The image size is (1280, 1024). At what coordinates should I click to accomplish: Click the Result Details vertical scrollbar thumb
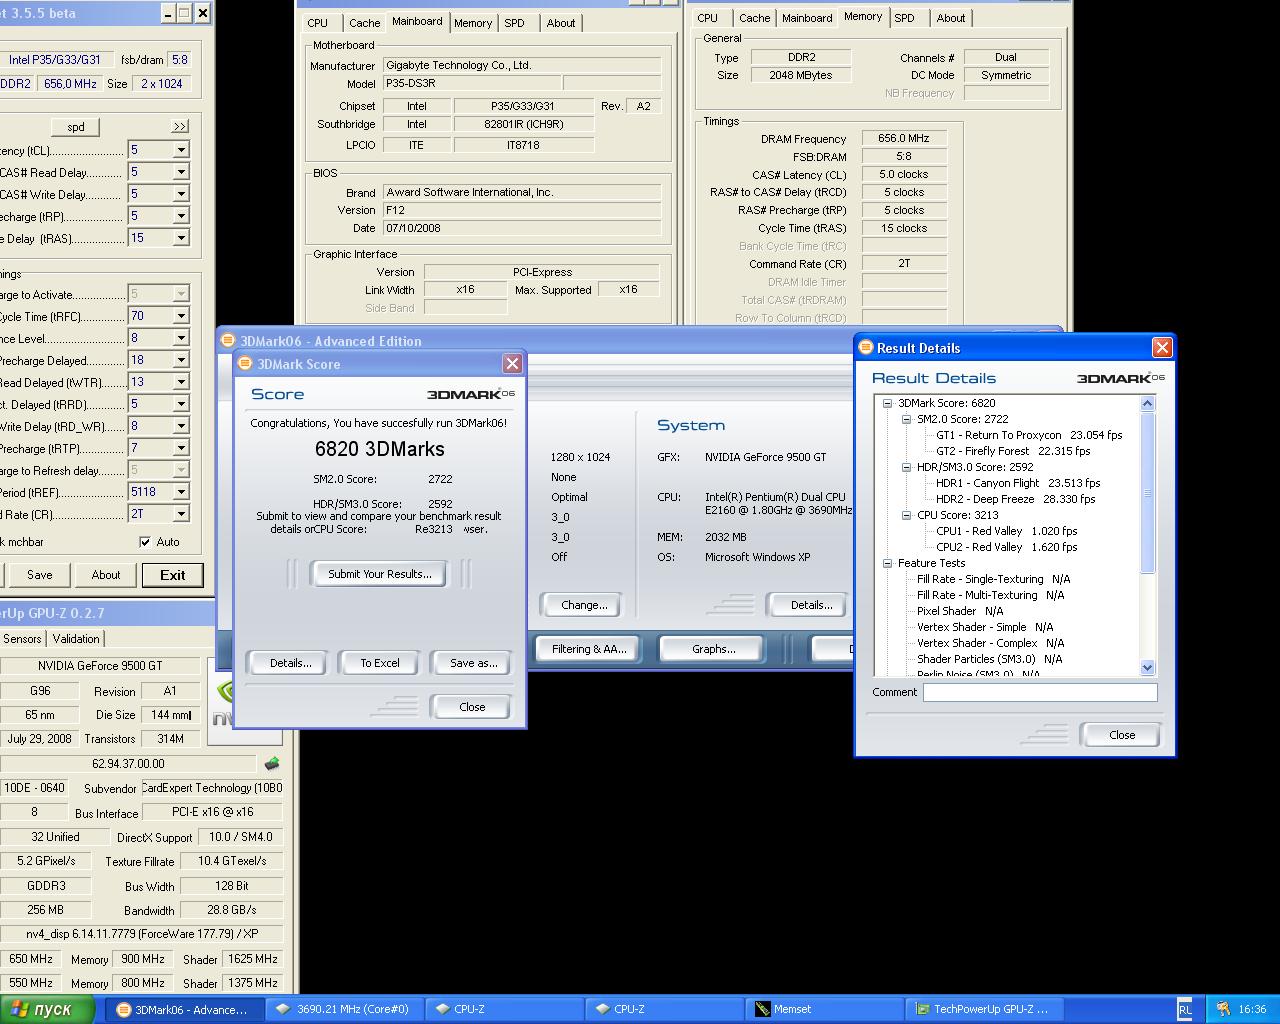coord(1147,493)
